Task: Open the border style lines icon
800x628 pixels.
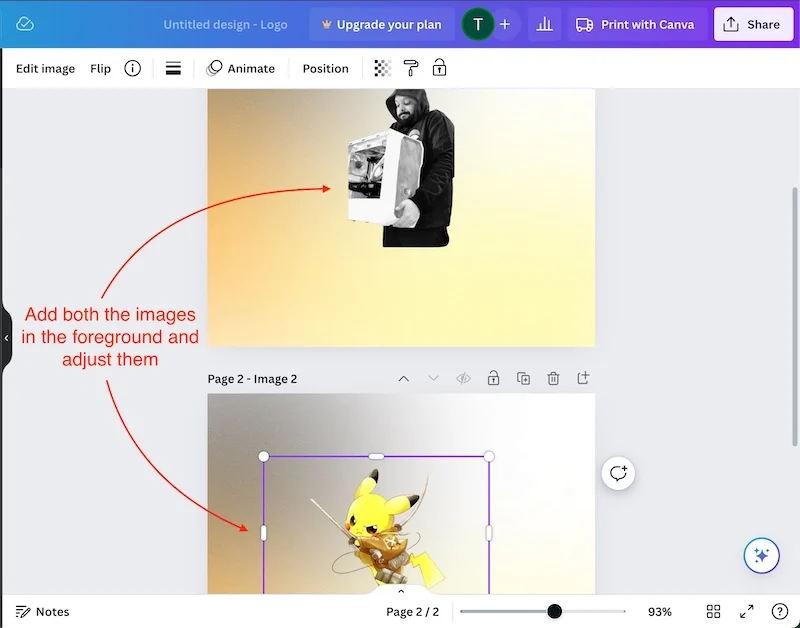Action: [x=173, y=68]
